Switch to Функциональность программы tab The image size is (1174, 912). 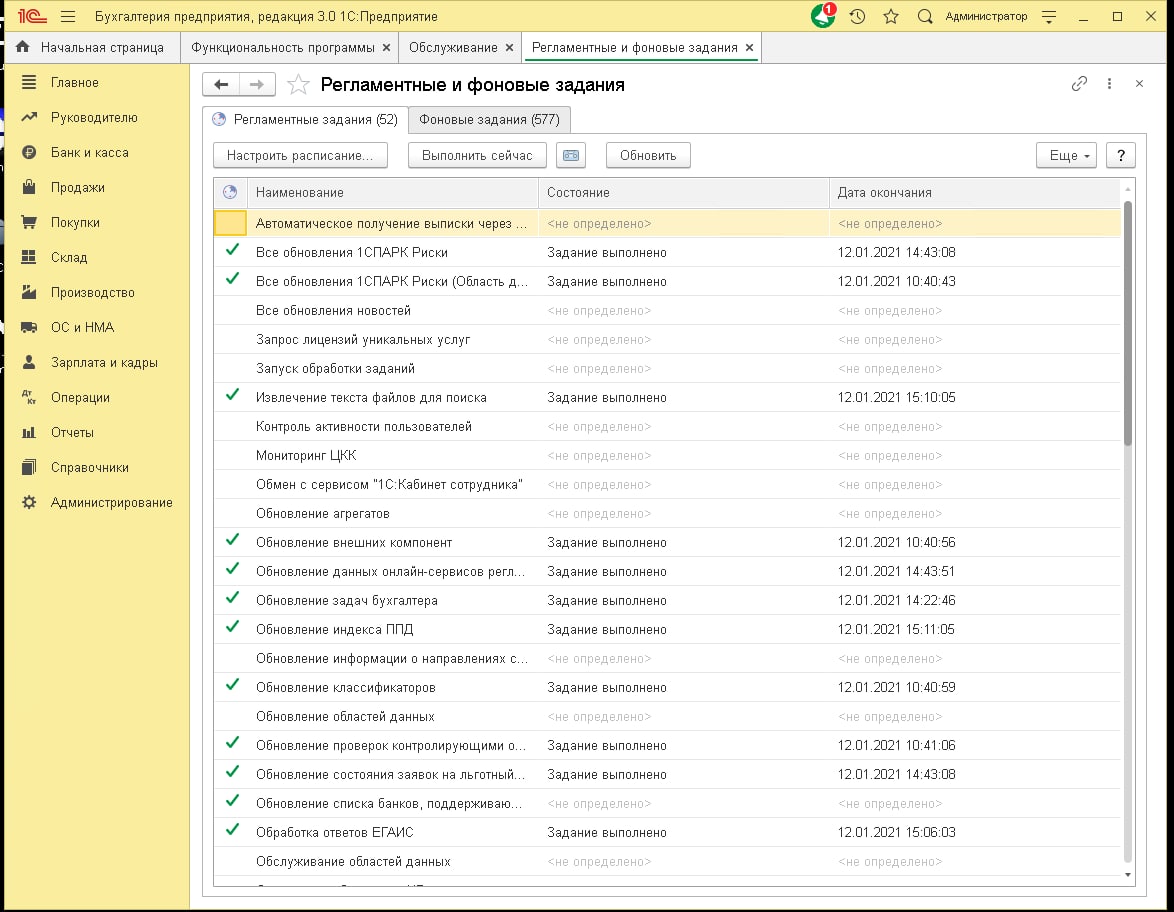coord(282,47)
